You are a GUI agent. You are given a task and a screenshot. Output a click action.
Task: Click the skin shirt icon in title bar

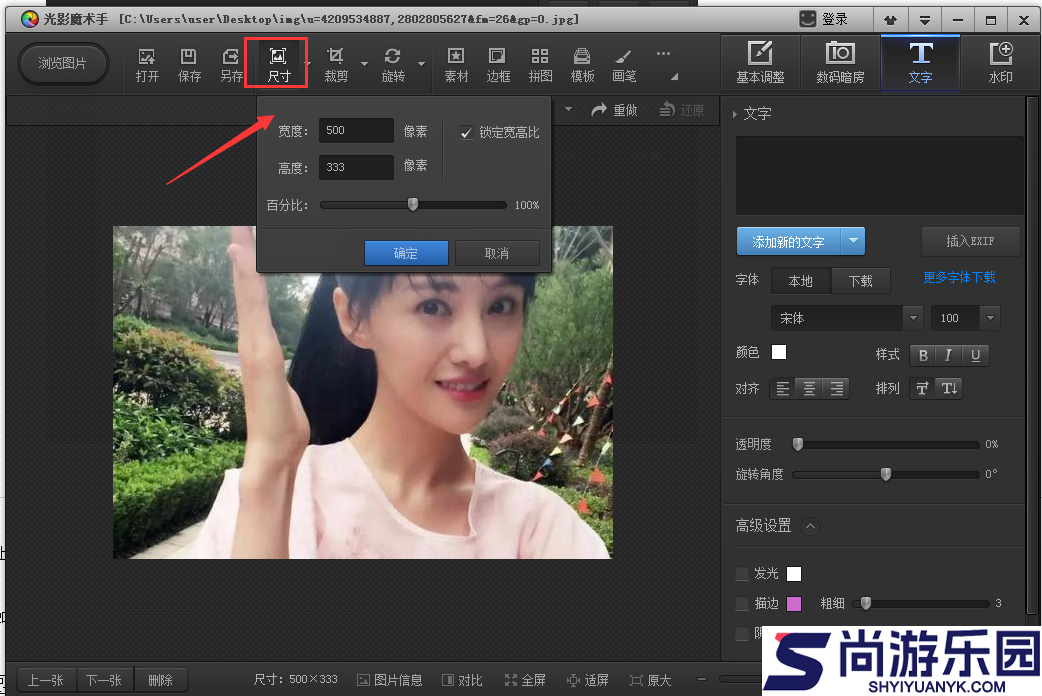tap(890, 20)
